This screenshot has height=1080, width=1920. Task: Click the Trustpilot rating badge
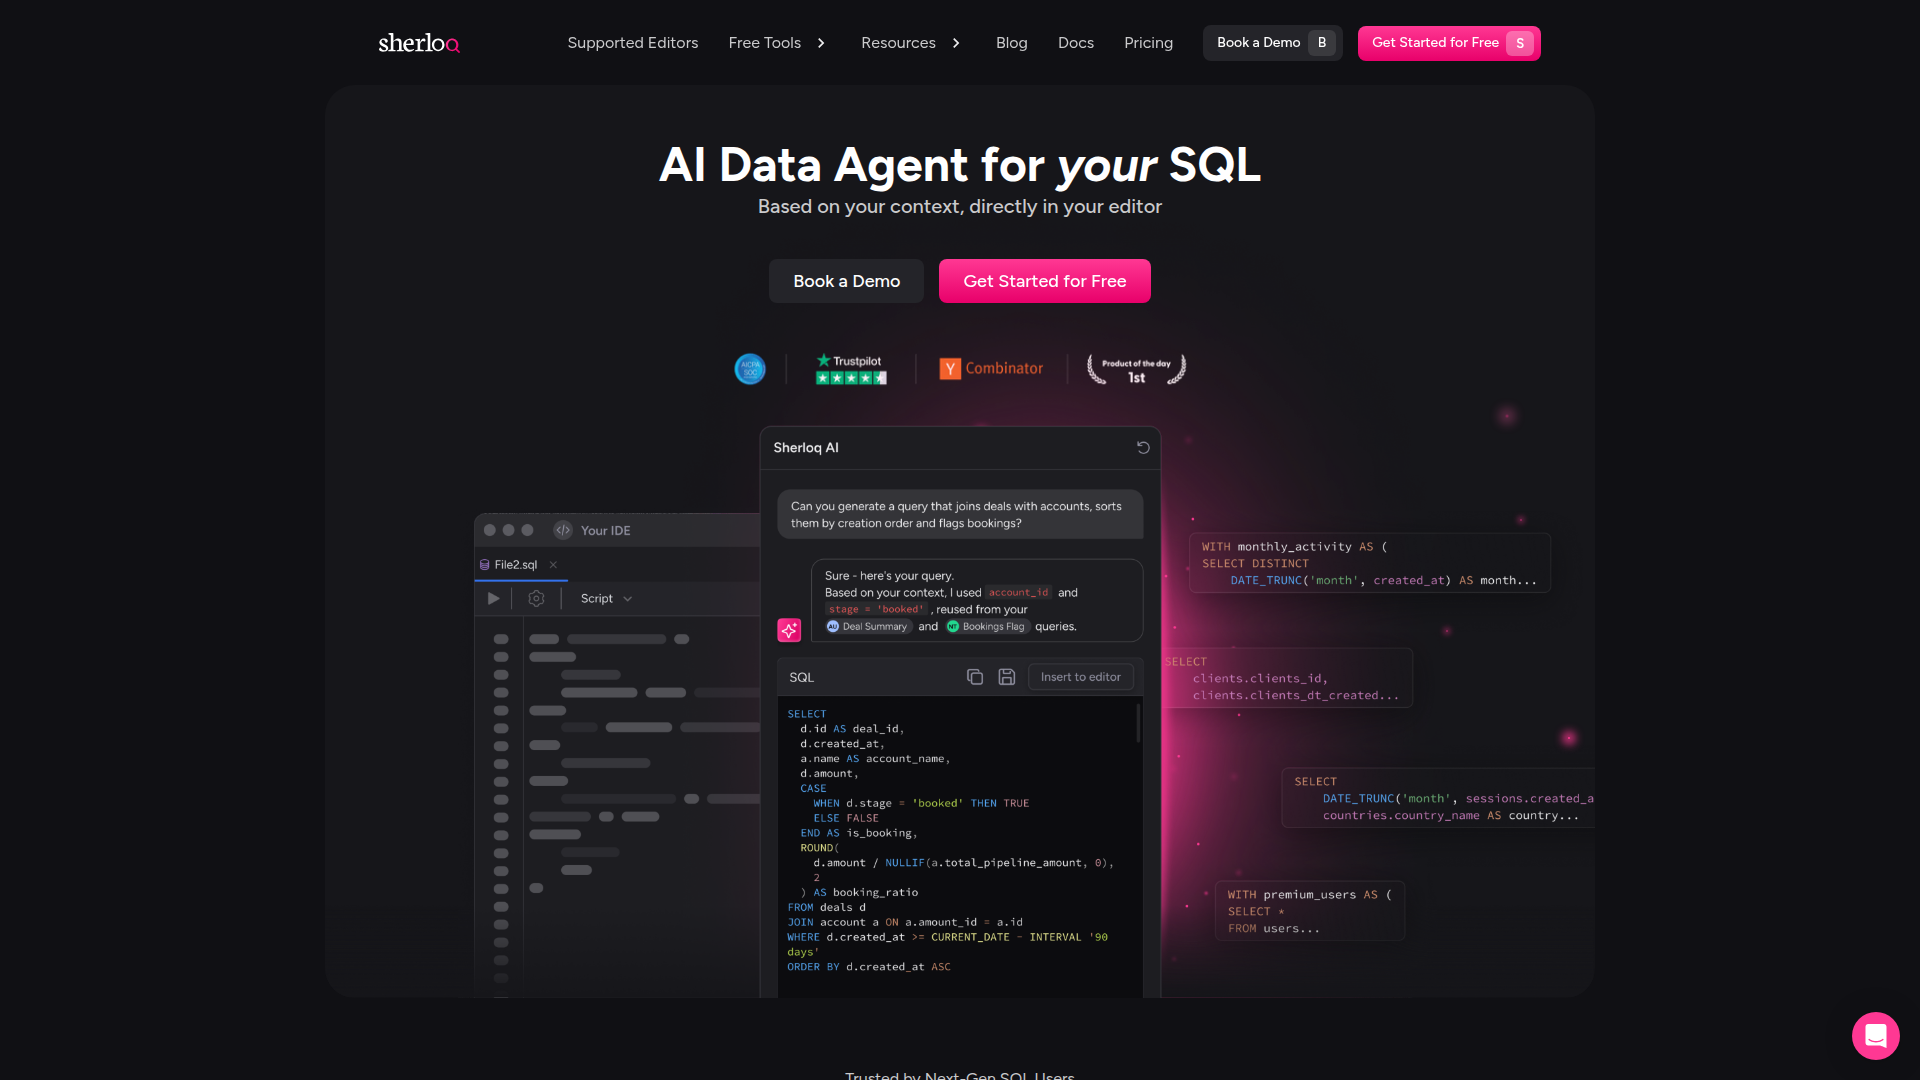(851, 369)
